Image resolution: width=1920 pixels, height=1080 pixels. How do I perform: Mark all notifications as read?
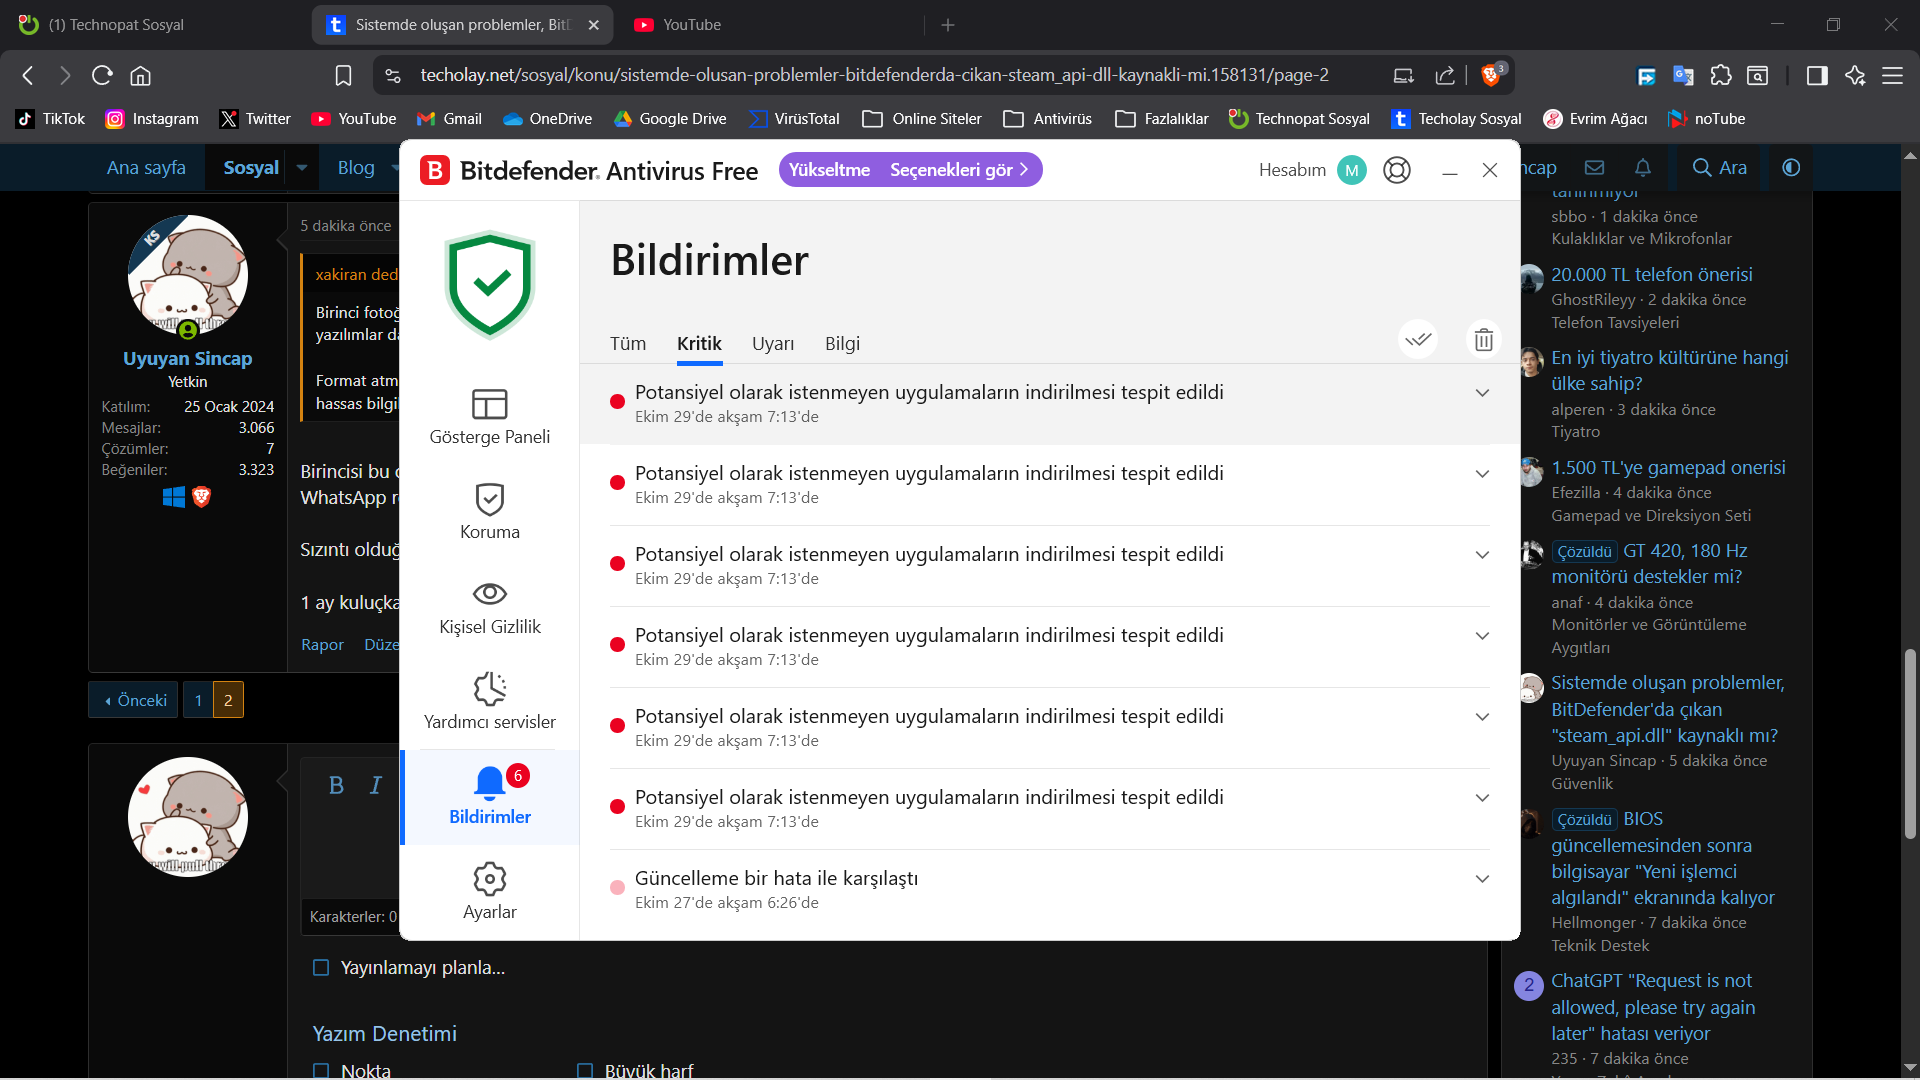pos(1418,340)
